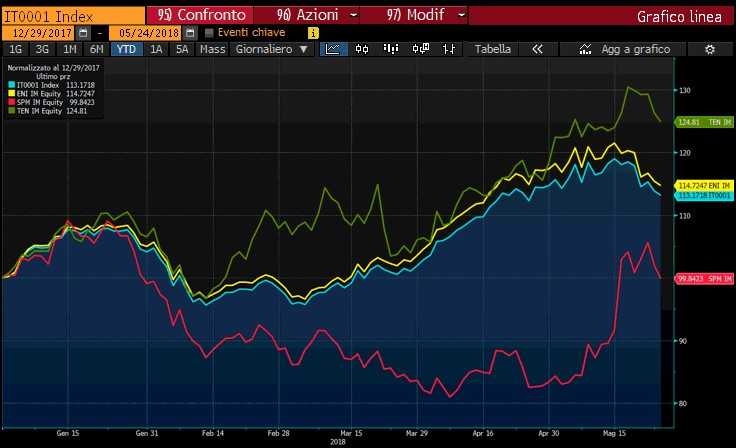Viewport: 736px width, 448px height.
Task: Click the 95) Confronto button
Action: pos(200,15)
